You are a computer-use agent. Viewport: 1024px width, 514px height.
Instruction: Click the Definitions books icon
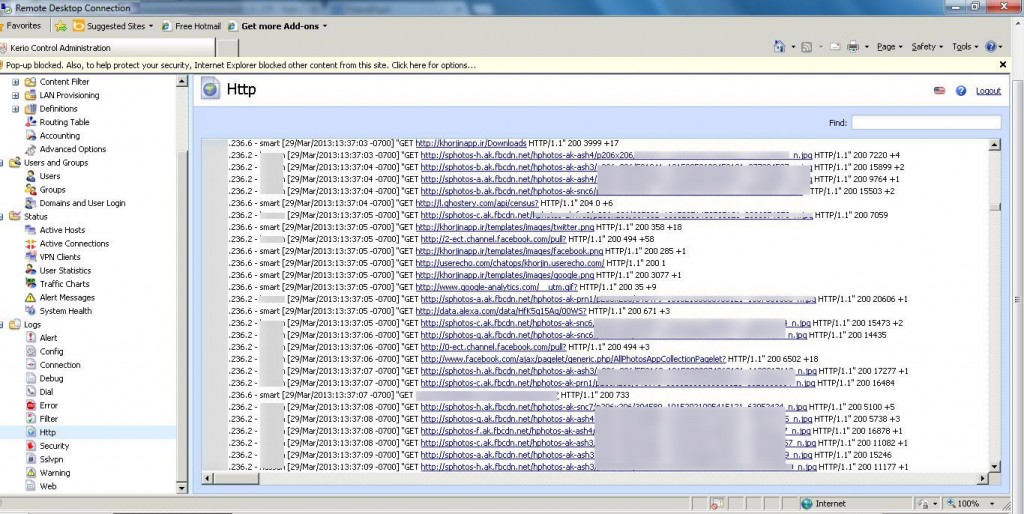coord(30,109)
